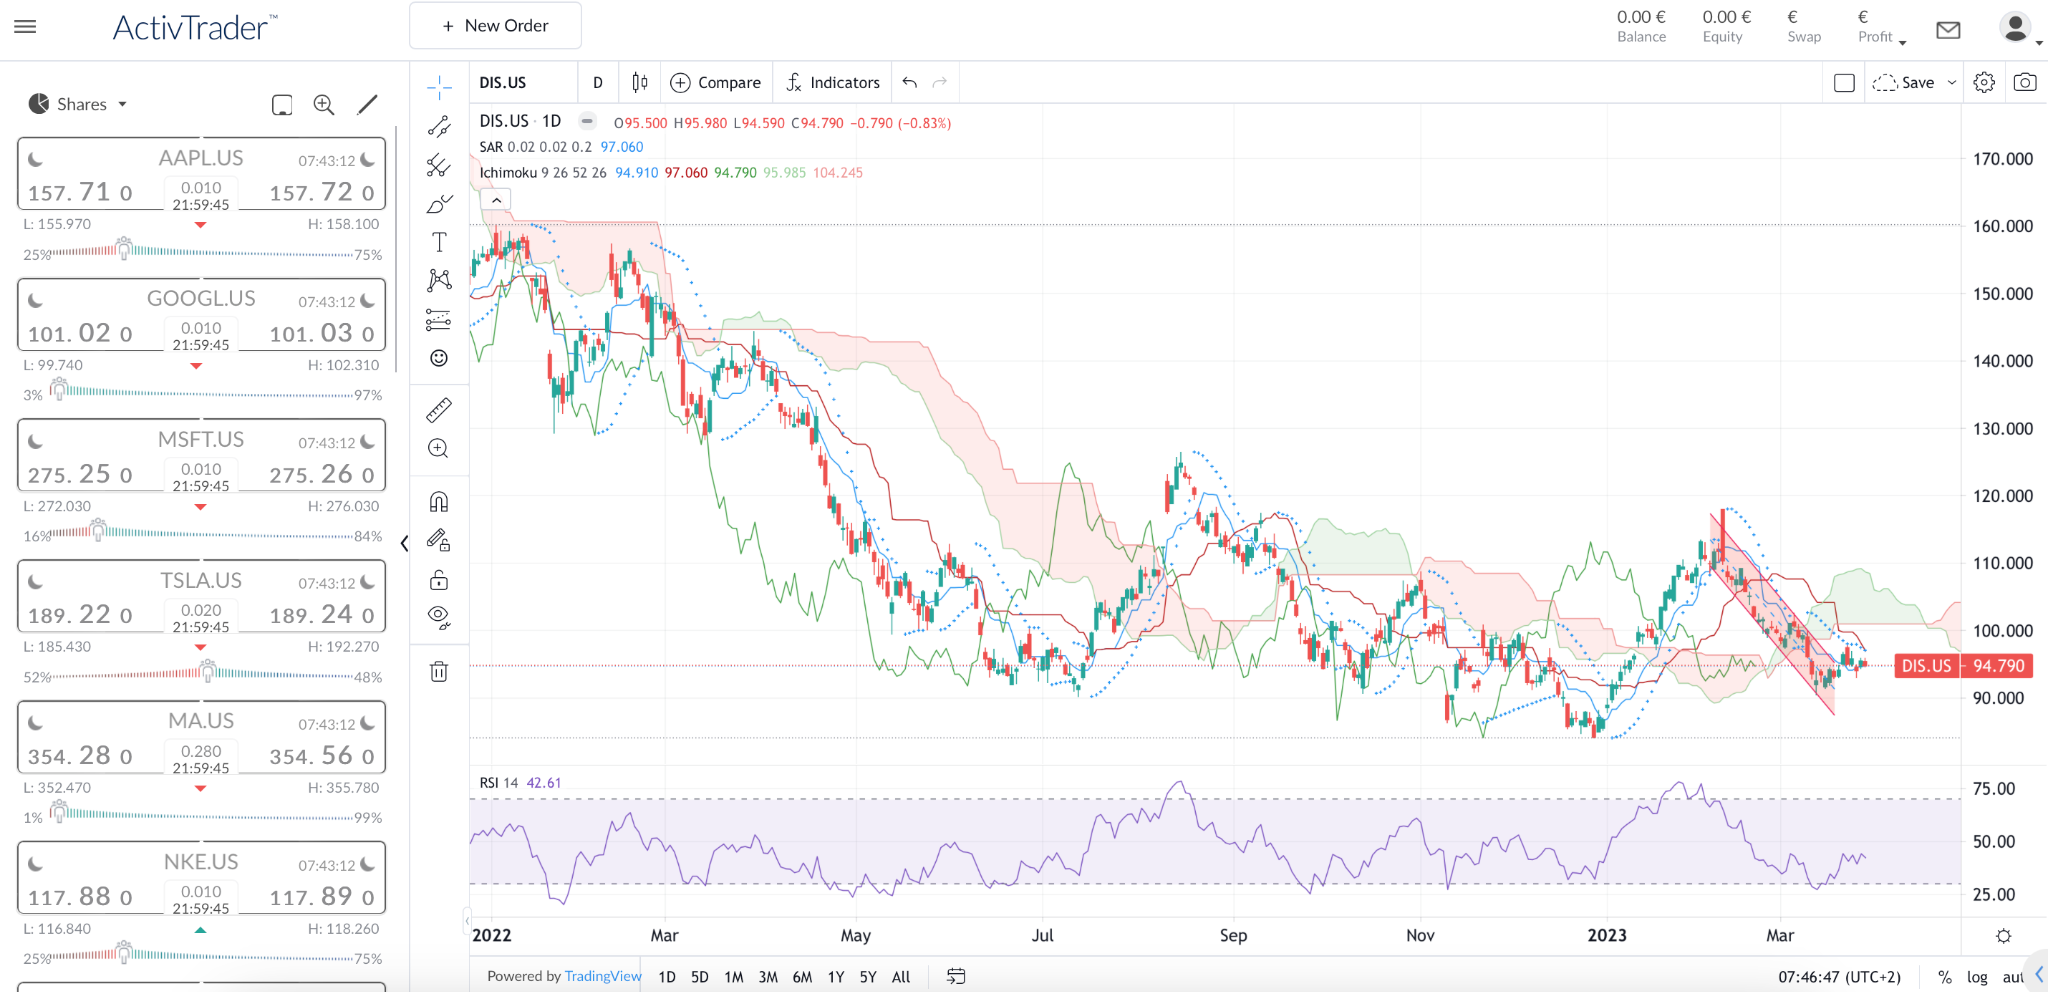This screenshot has width=2048, height=992.
Task: Select the trend line drawing tool
Action: [x=439, y=127]
